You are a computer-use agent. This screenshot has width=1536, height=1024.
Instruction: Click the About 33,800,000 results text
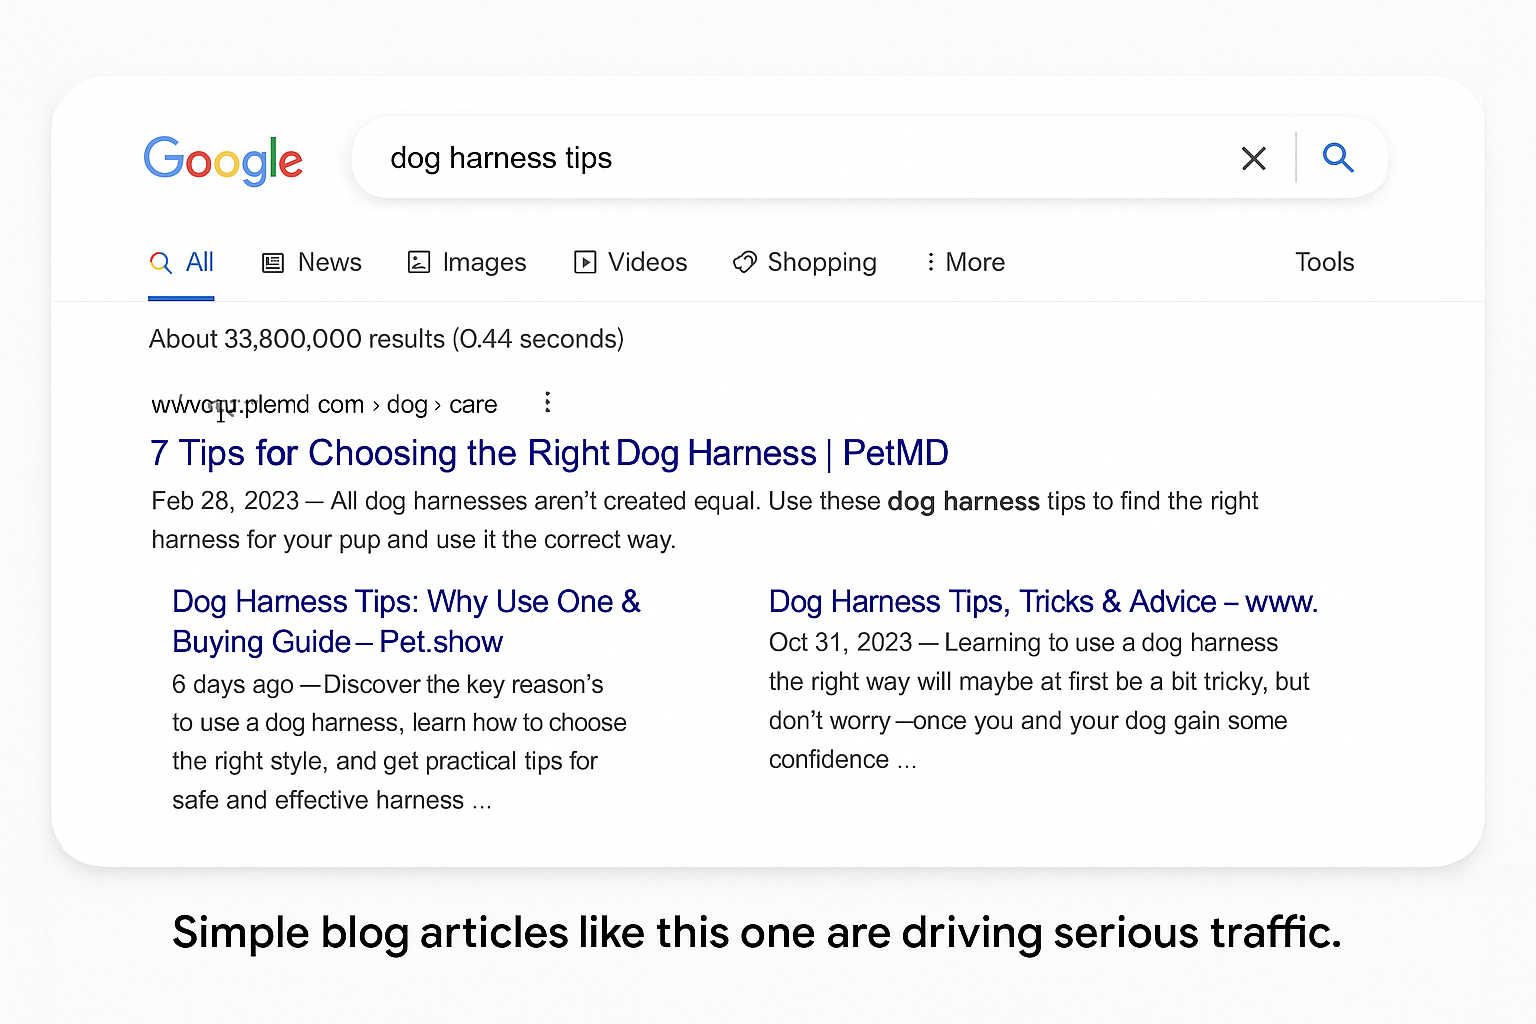pyautogui.click(x=386, y=339)
